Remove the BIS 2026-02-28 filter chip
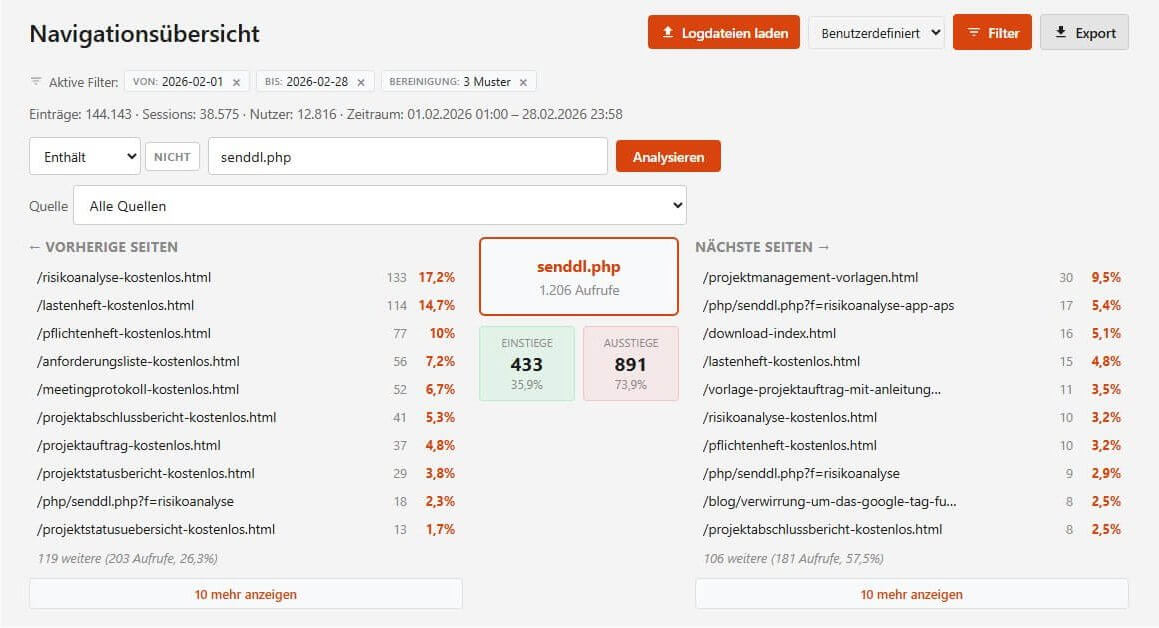This screenshot has height=628, width=1159. (361, 82)
